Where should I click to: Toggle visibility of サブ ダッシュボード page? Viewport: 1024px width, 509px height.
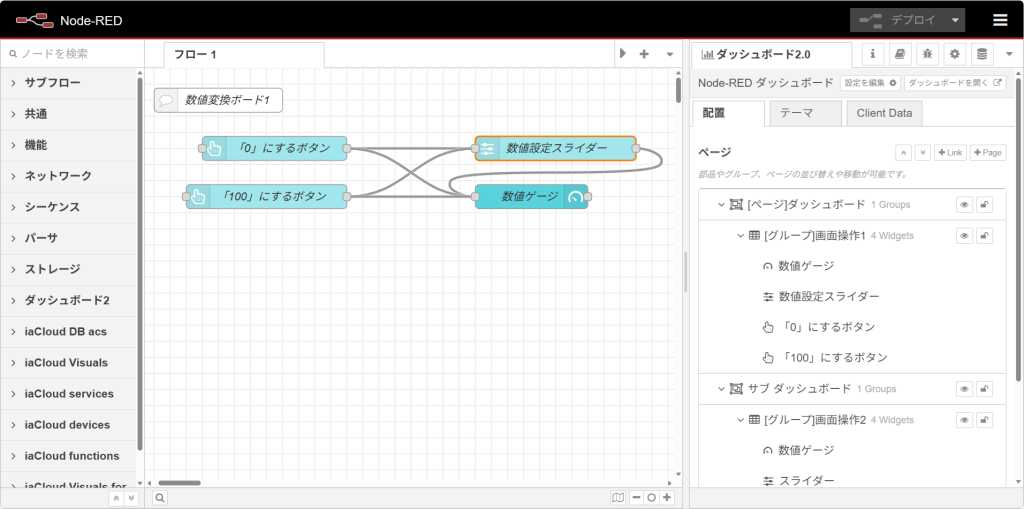(965, 389)
